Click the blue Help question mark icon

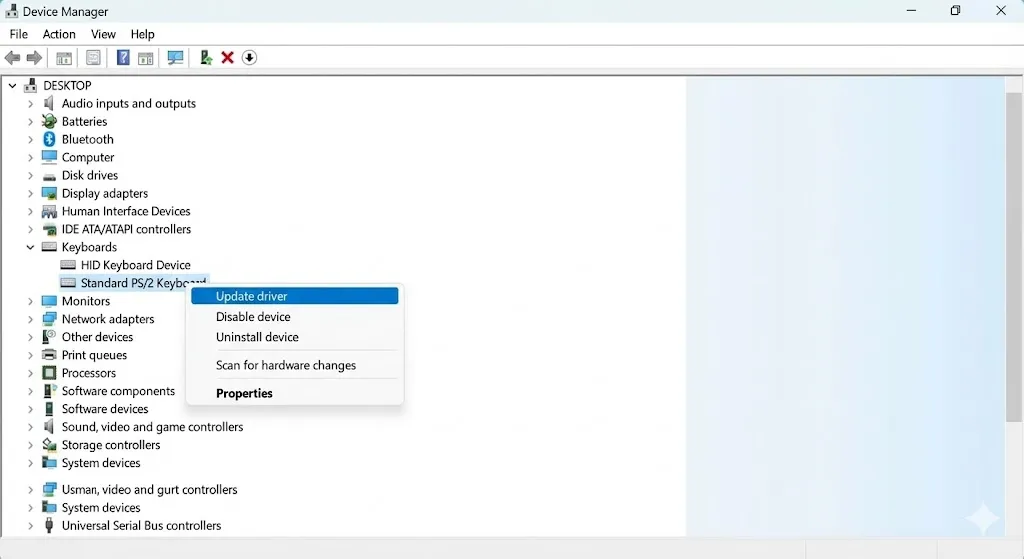[x=123, y=58]
